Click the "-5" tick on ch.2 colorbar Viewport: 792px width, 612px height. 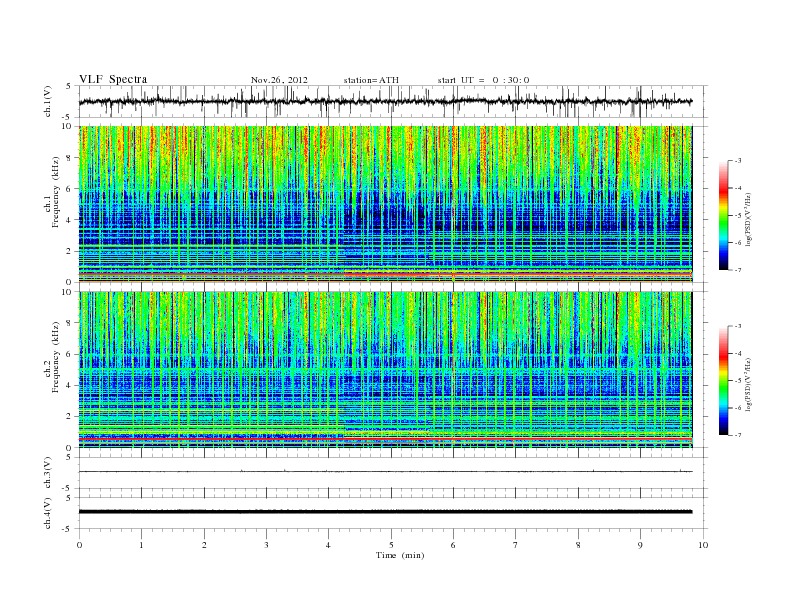pyautogui.click(x=738, y=380)
